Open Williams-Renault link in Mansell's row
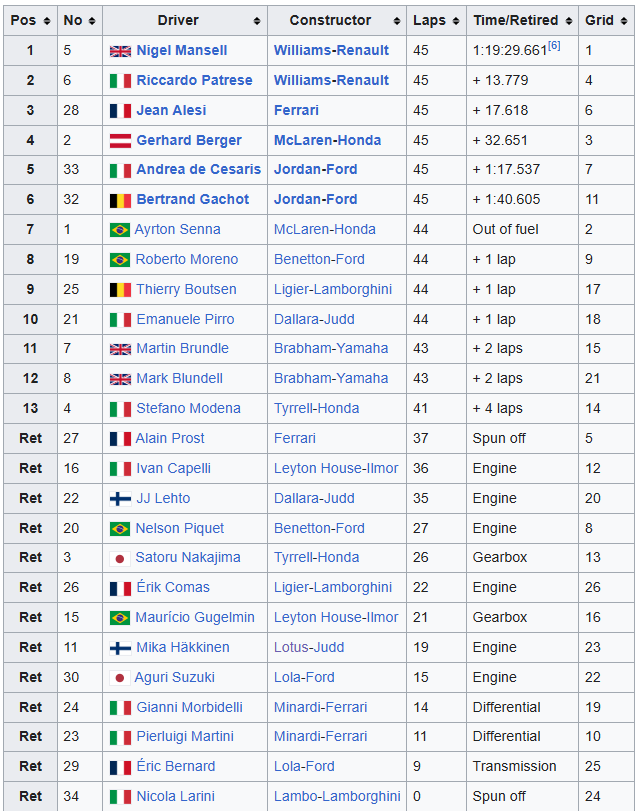Screen dimensions: 635x811 tap(331, 51)
